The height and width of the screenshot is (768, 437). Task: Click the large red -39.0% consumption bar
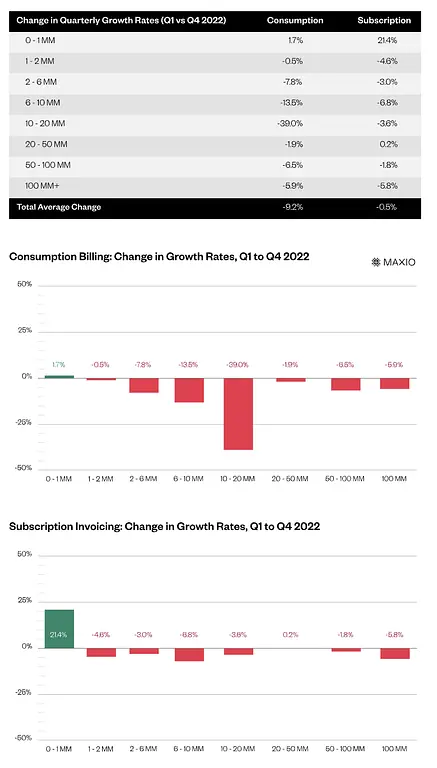(x=239, y=414)
